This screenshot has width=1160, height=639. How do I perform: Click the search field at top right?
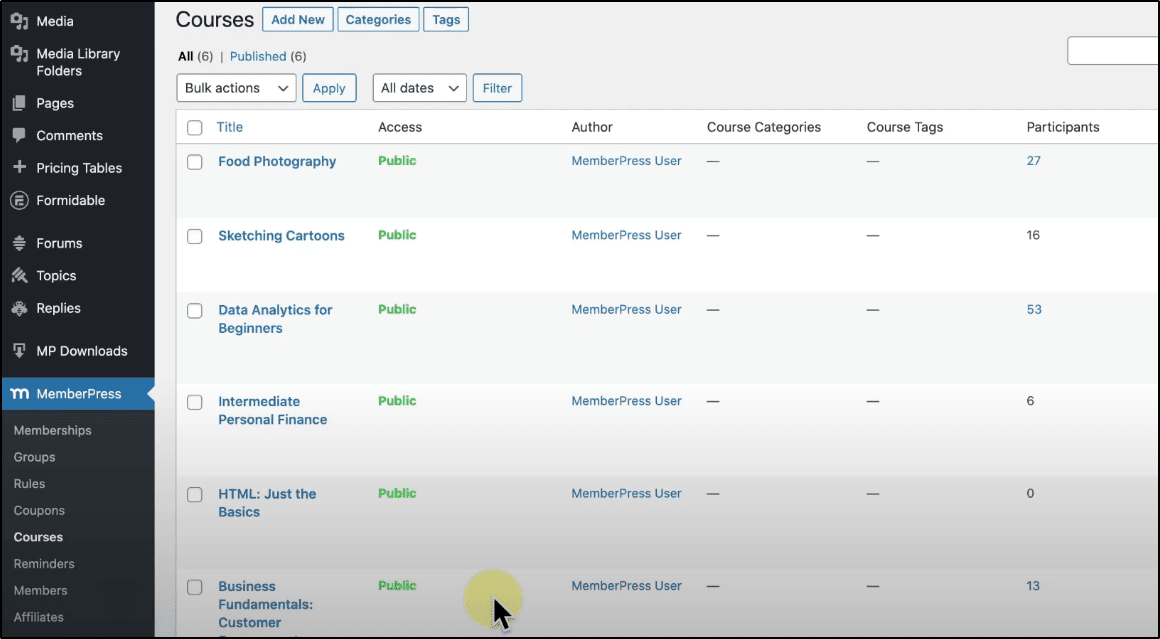point(1115,50)
